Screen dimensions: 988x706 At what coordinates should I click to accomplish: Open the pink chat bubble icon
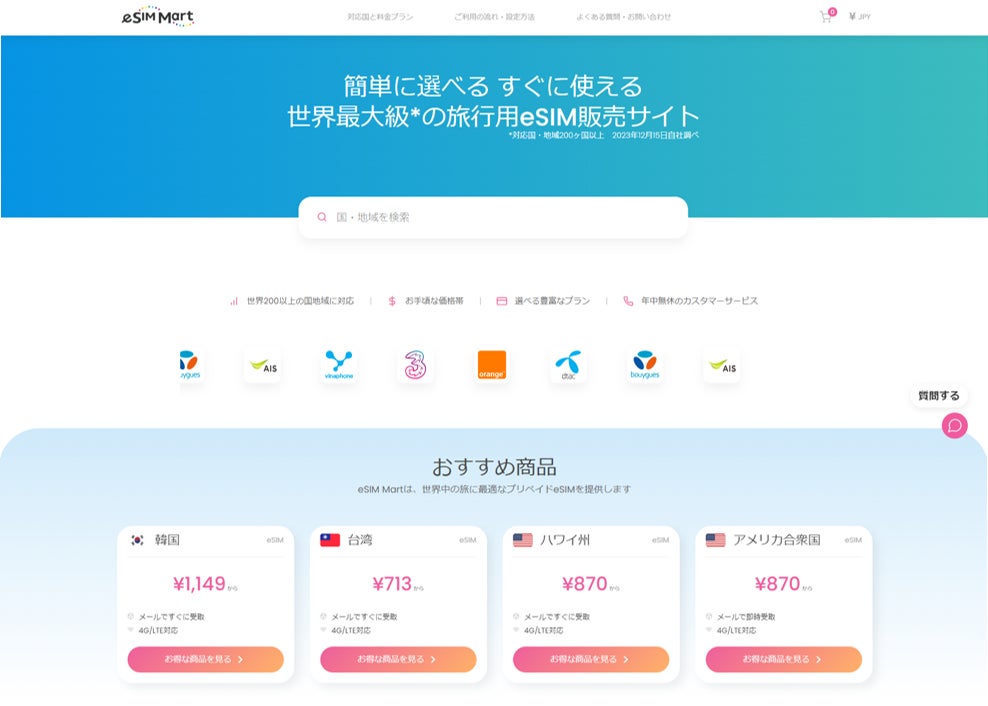click(x=955, y=426)
